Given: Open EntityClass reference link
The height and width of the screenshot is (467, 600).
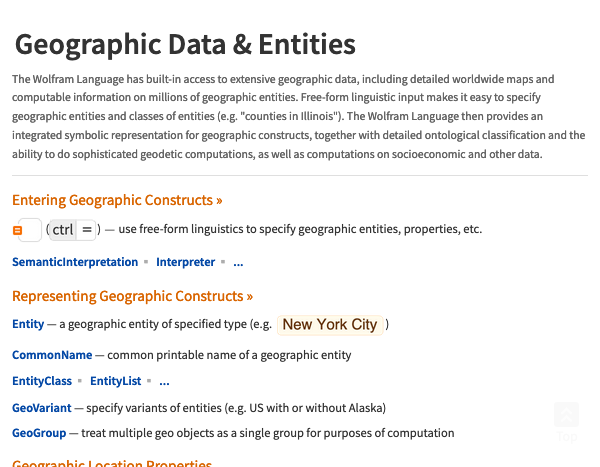Looking at the screenshot, I should click(42, 381).
